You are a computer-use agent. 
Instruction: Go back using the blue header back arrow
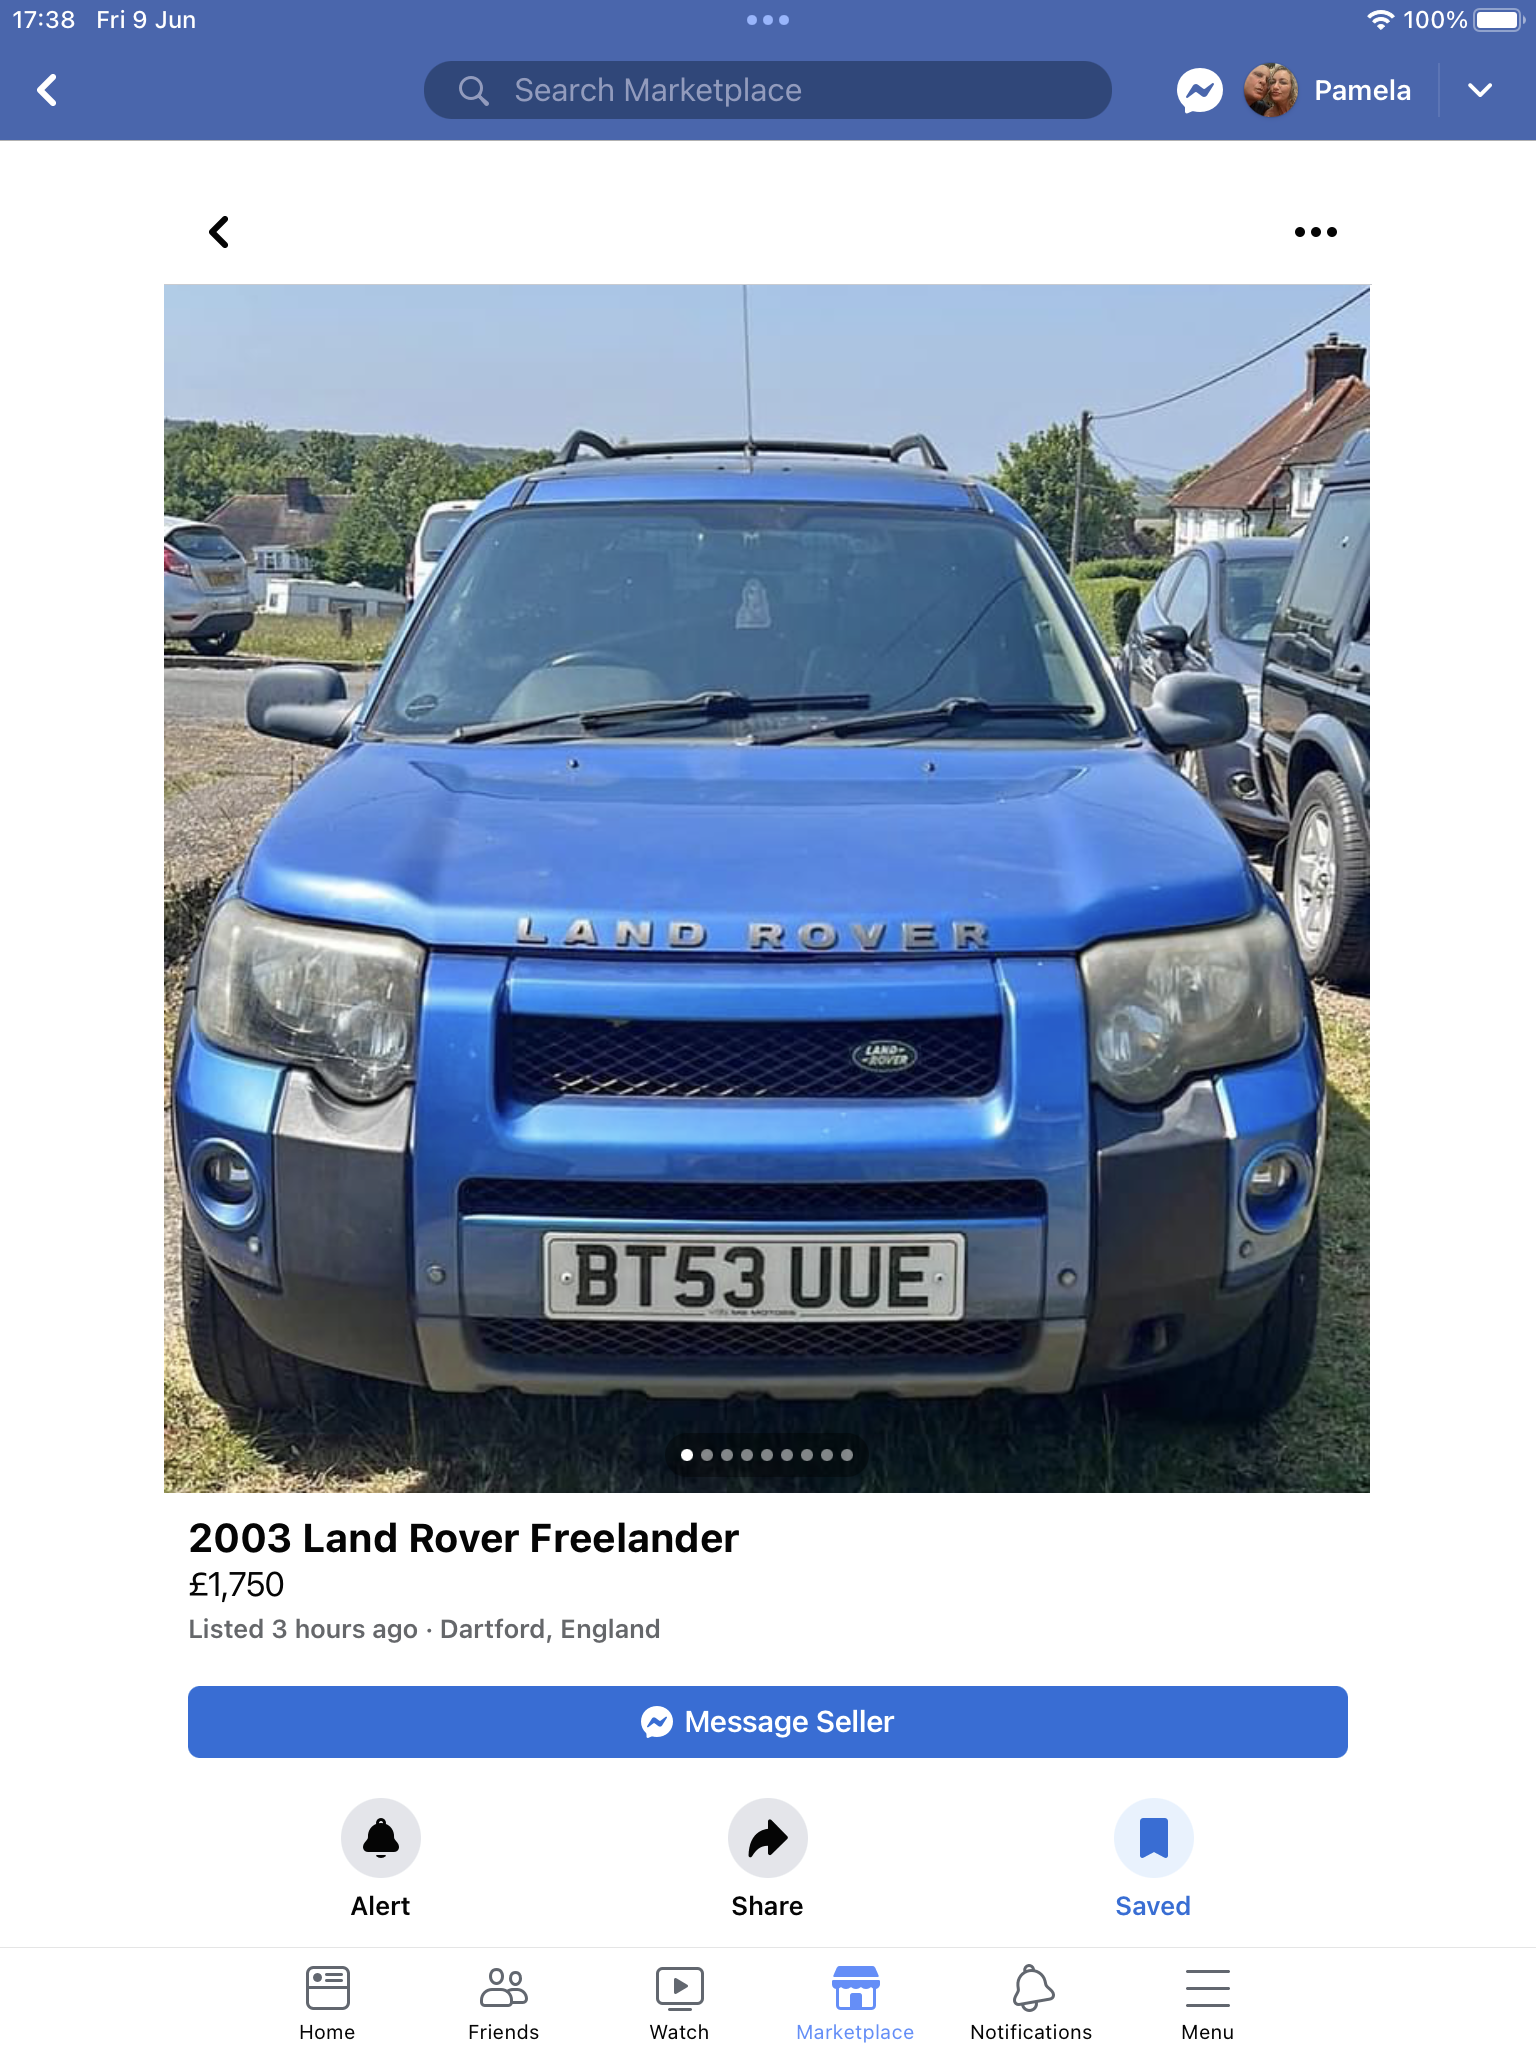47,91
